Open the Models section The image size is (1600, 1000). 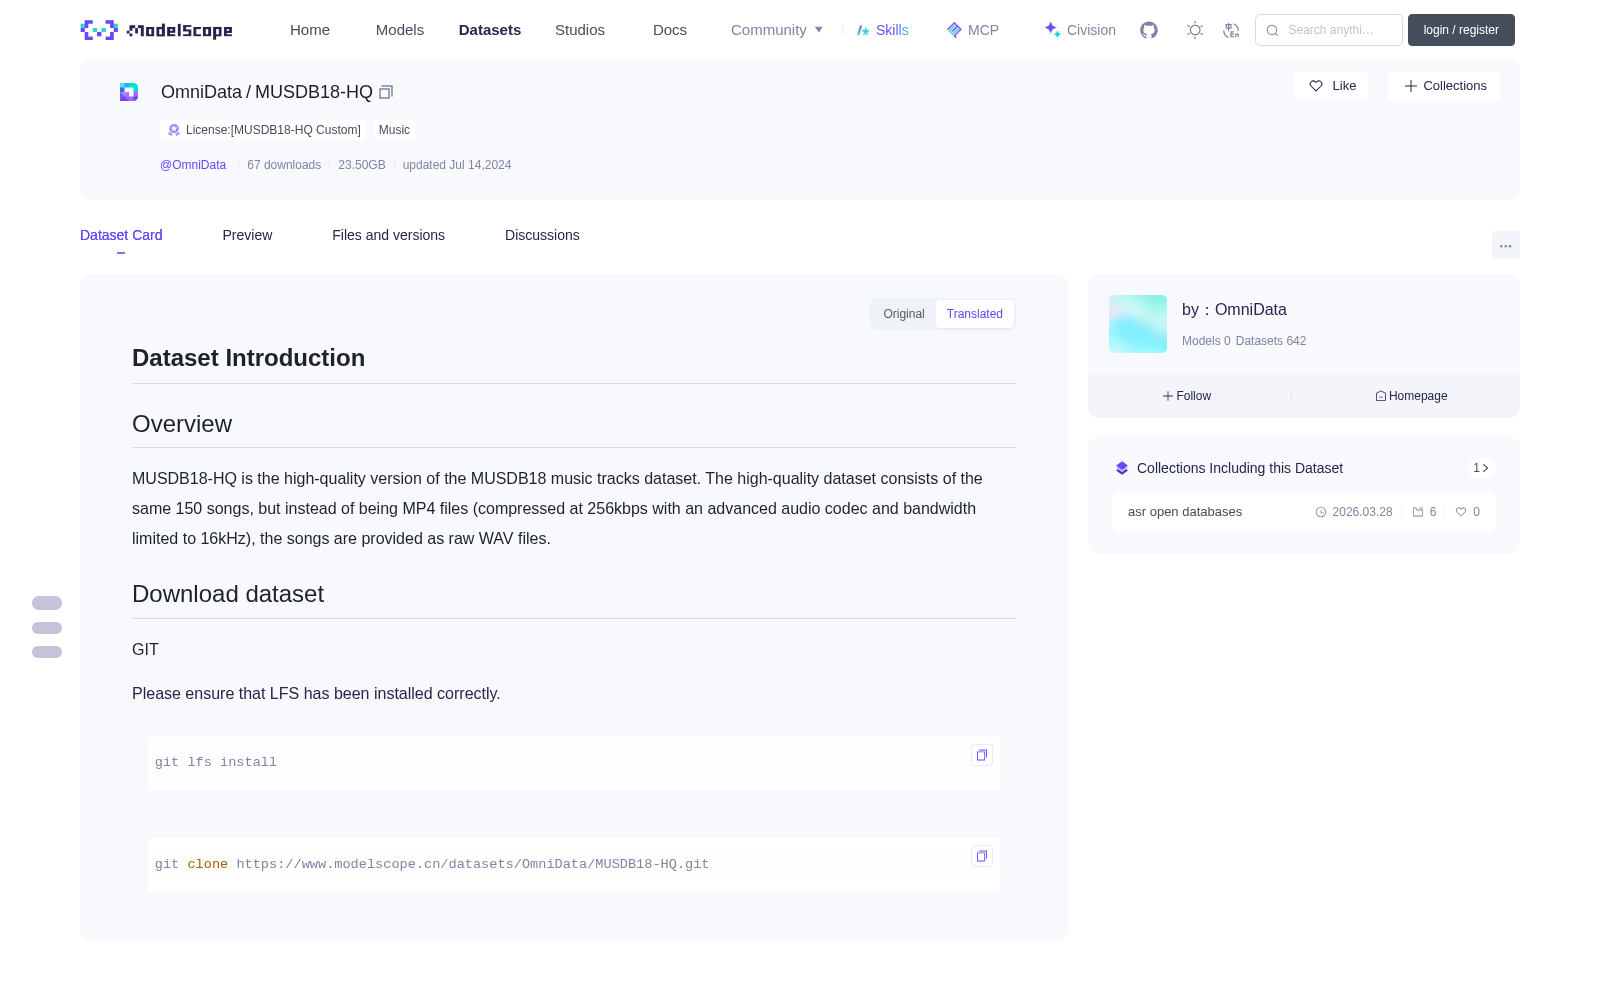click(x=400, y=30)
